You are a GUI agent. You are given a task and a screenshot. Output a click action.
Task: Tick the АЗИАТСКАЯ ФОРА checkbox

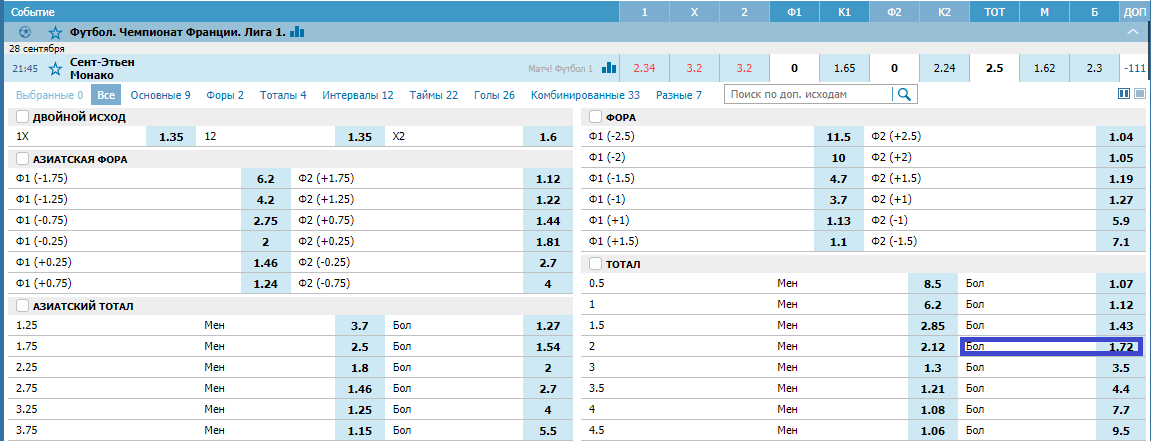[x=22, y=159]
